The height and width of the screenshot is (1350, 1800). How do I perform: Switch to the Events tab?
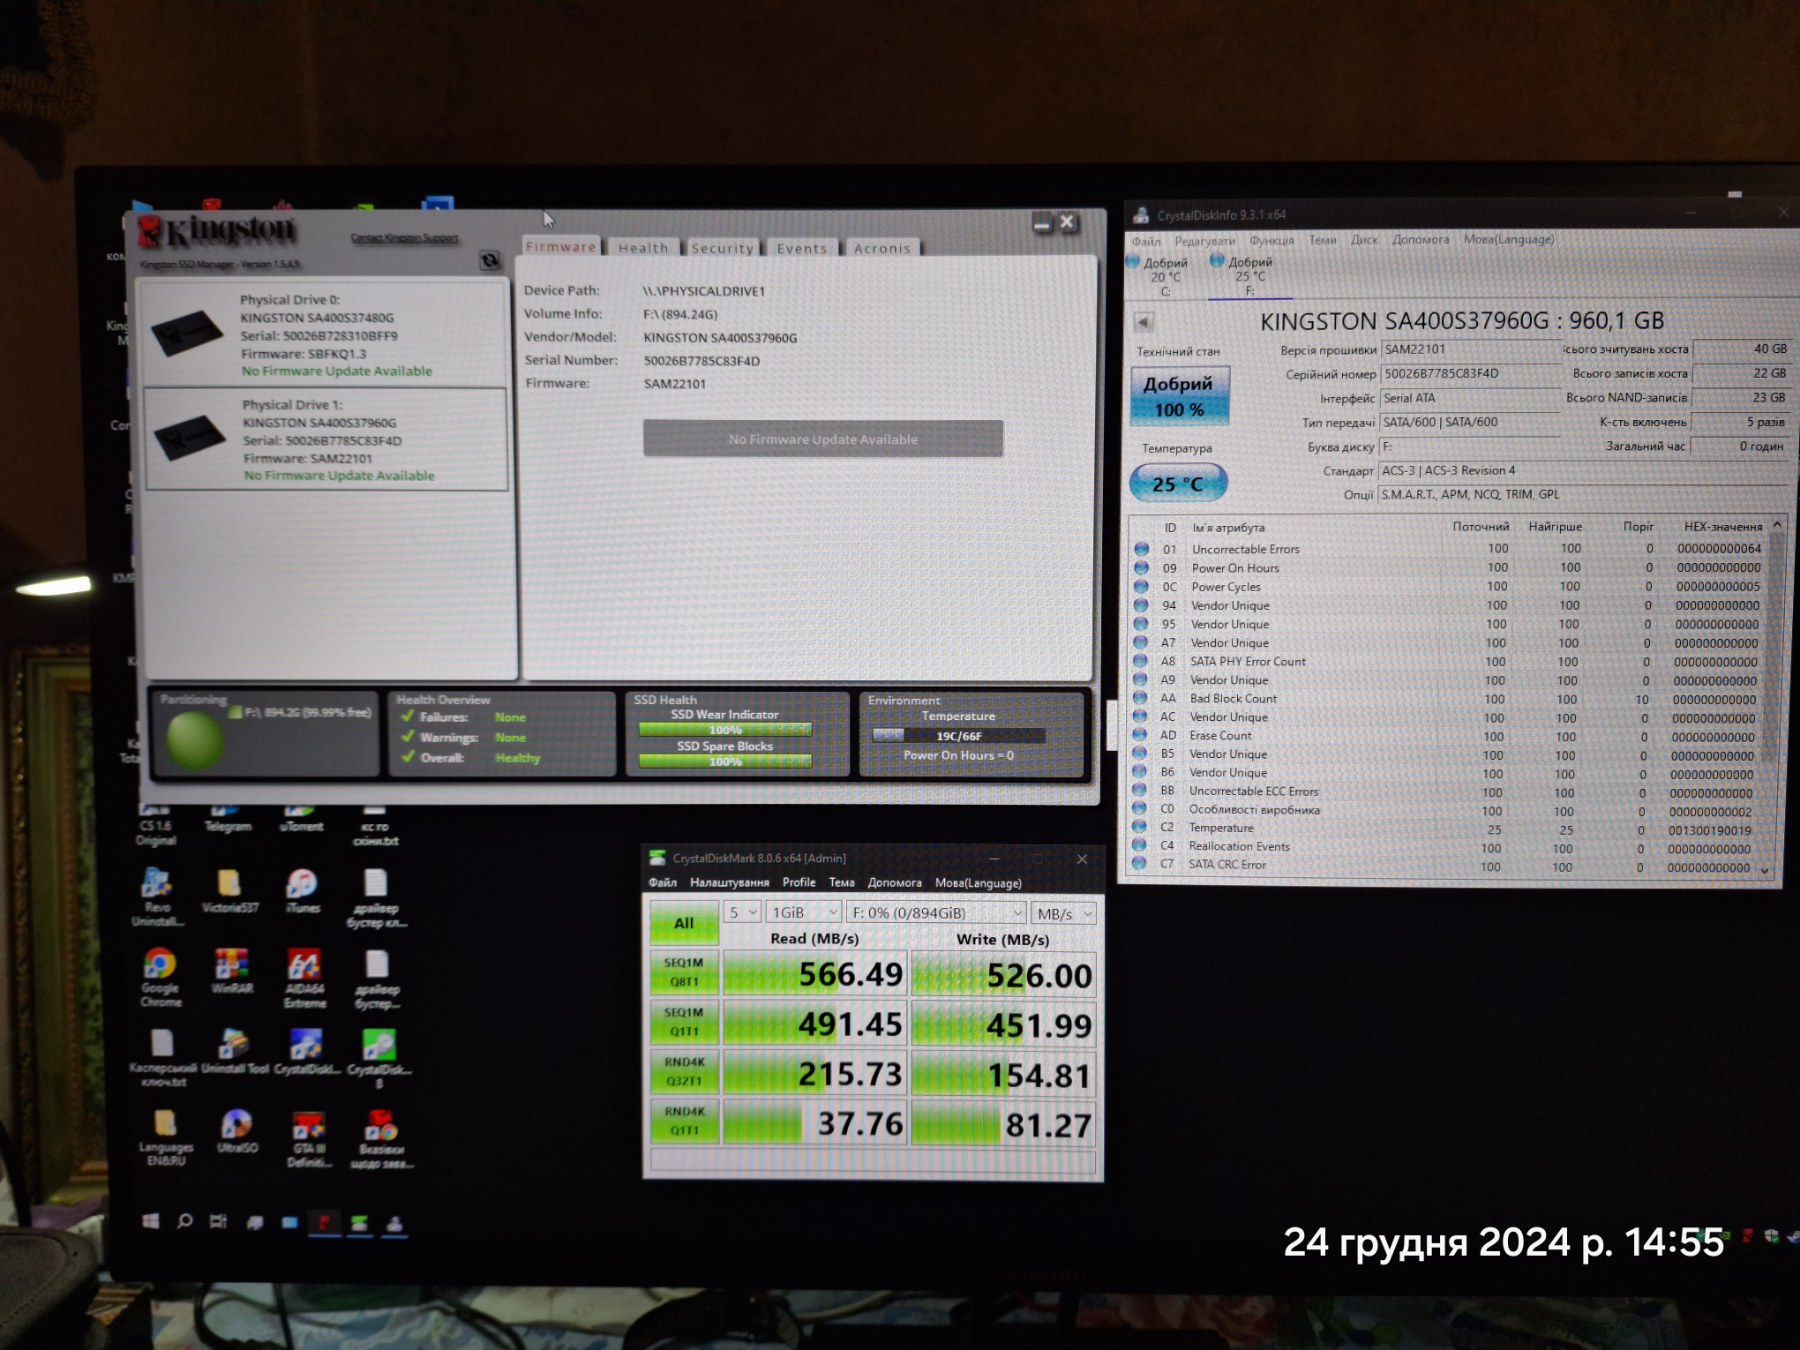[802, 248]
